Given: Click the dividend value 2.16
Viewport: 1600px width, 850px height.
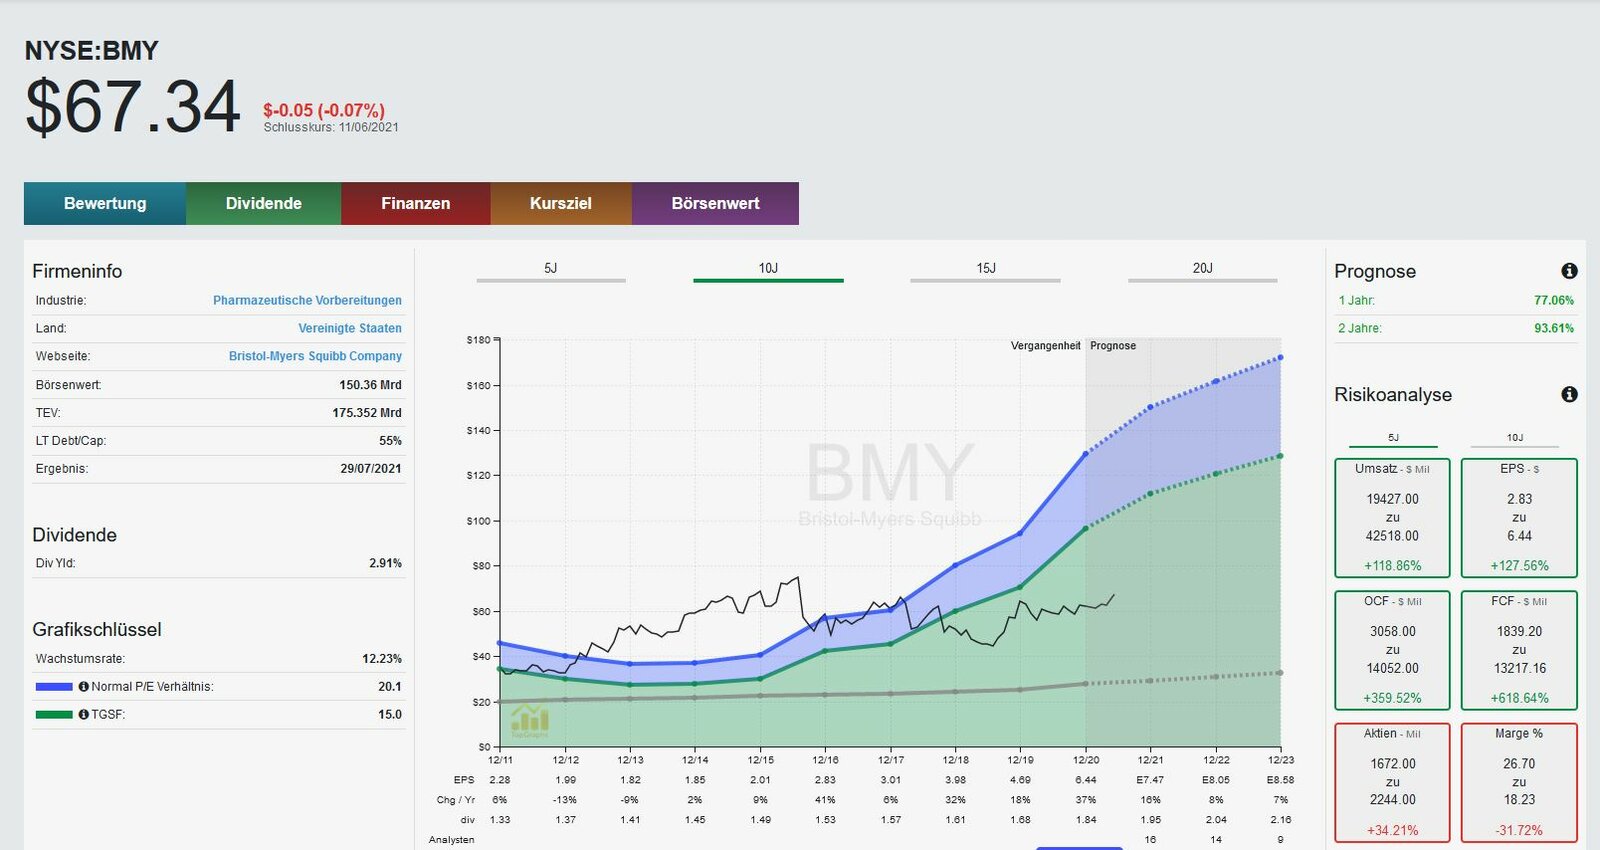Looking at the screenshot, I should coord(1280,820).
